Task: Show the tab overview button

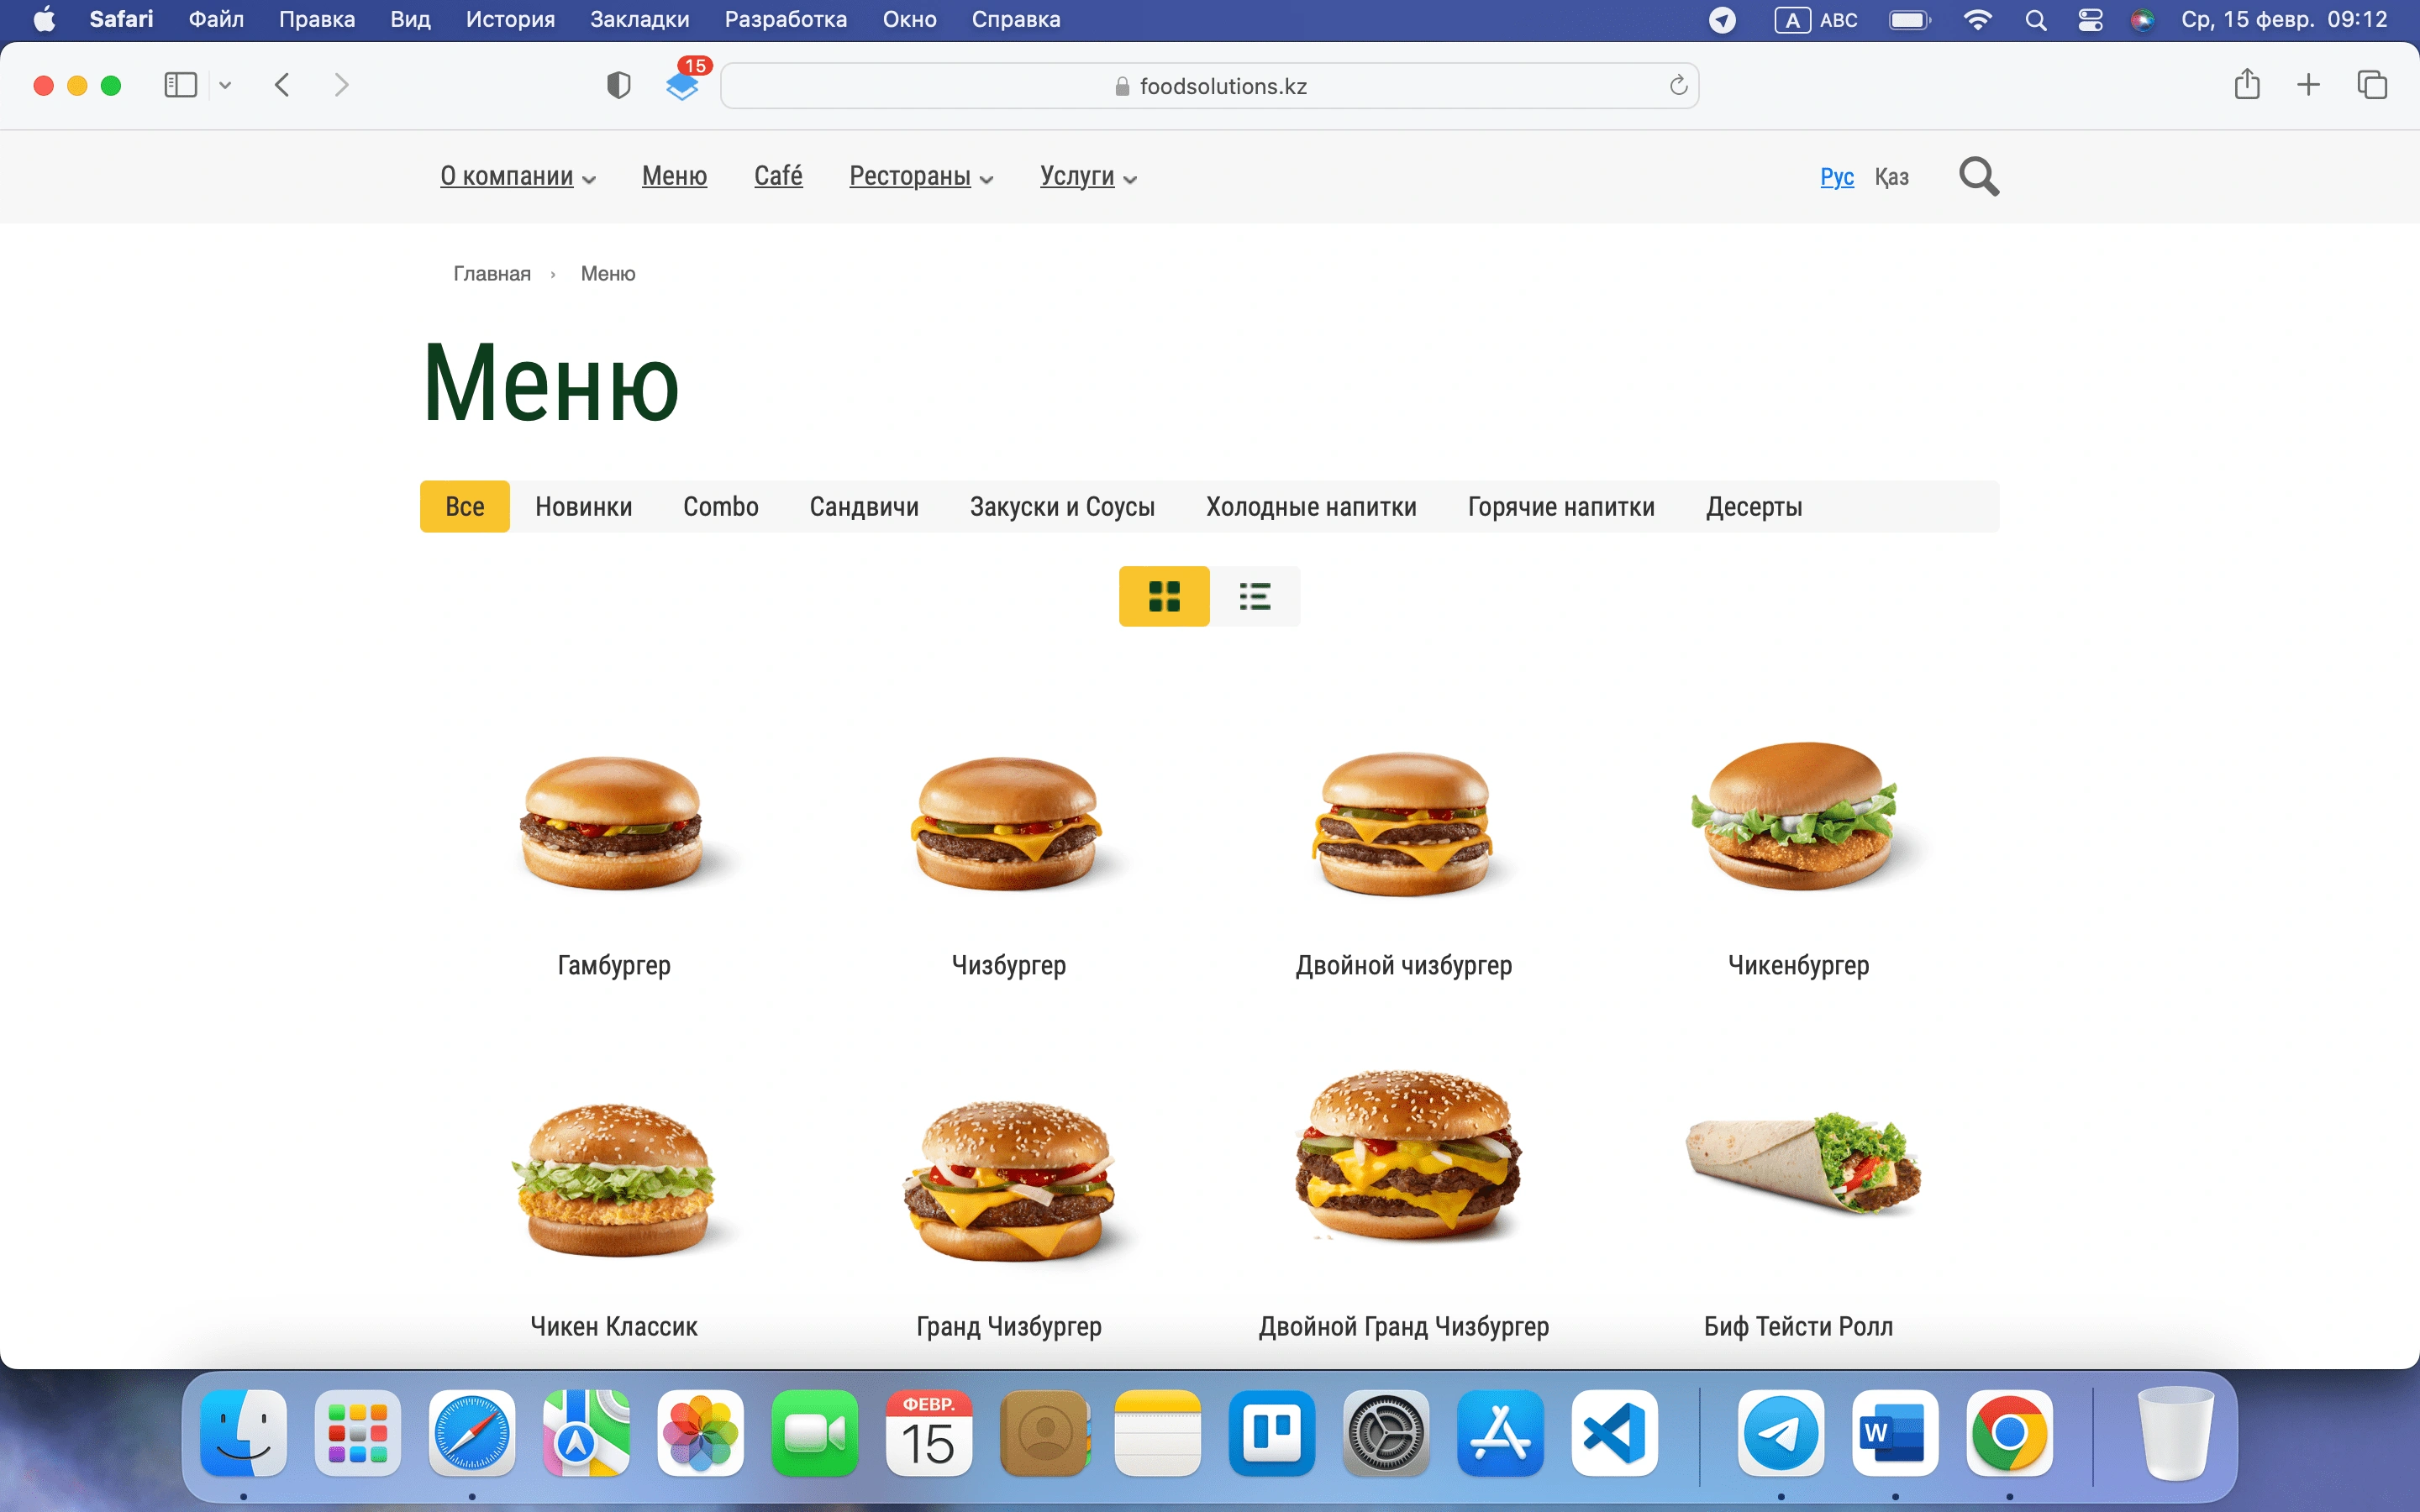Action: 2372,85
